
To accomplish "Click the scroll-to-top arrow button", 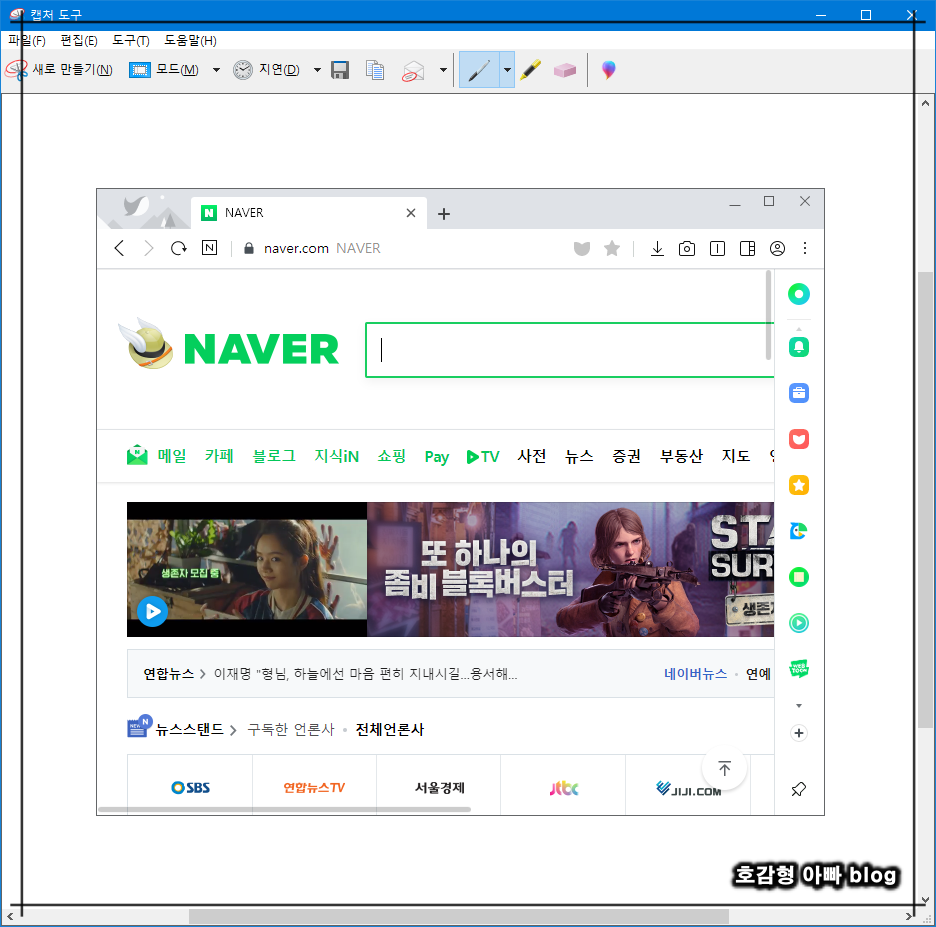I will click(x=724, y=768).
